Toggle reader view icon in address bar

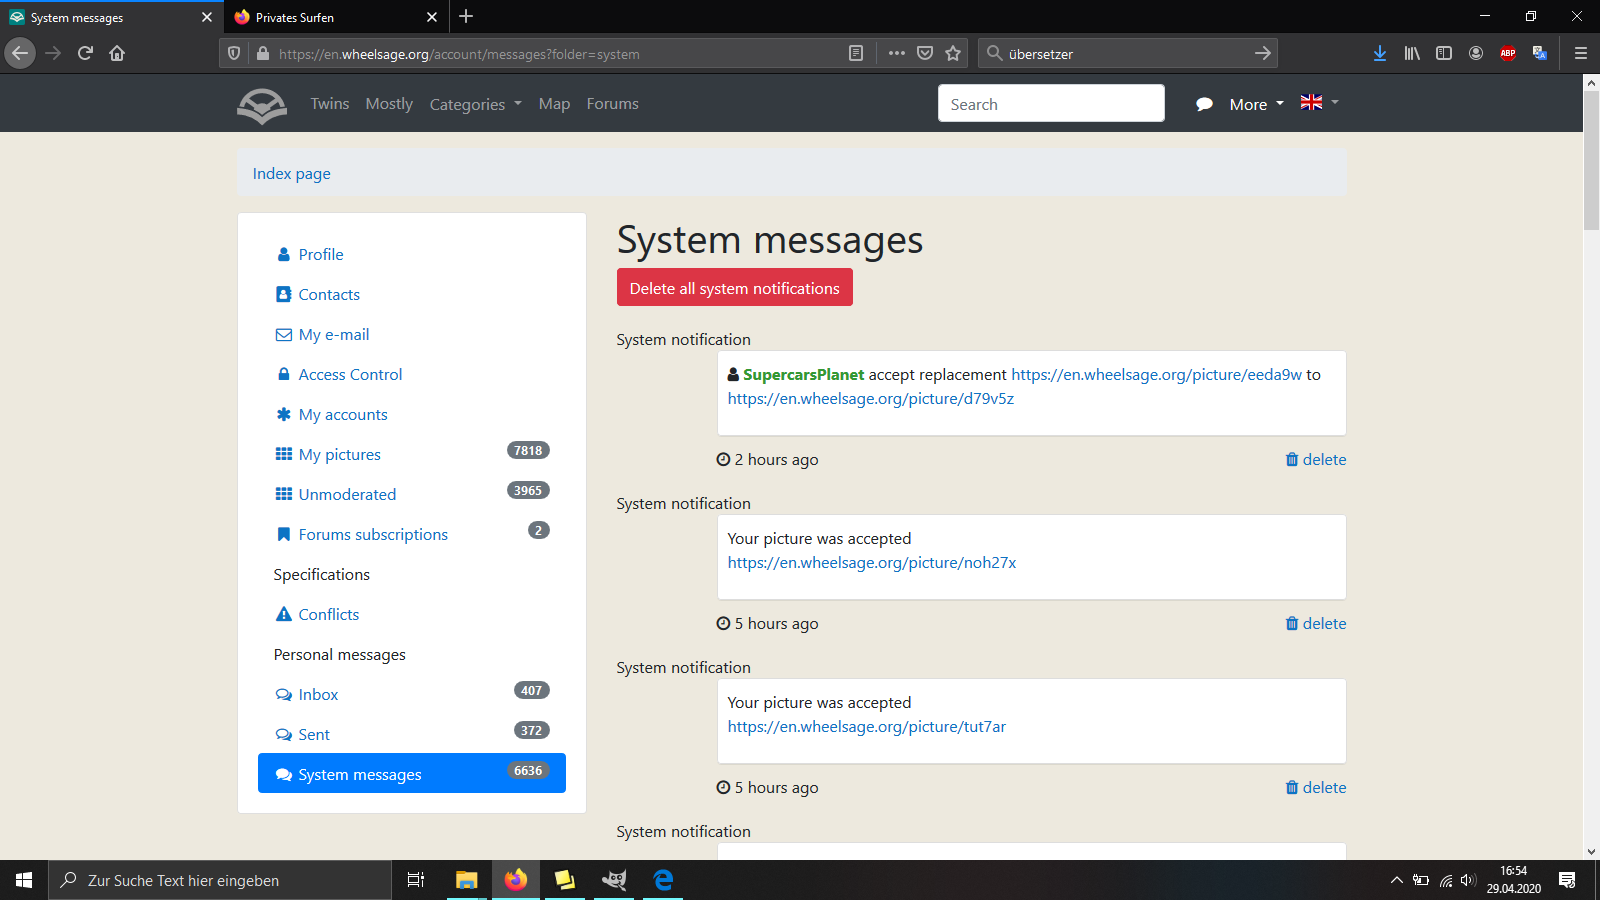click(x=856, y=53)
